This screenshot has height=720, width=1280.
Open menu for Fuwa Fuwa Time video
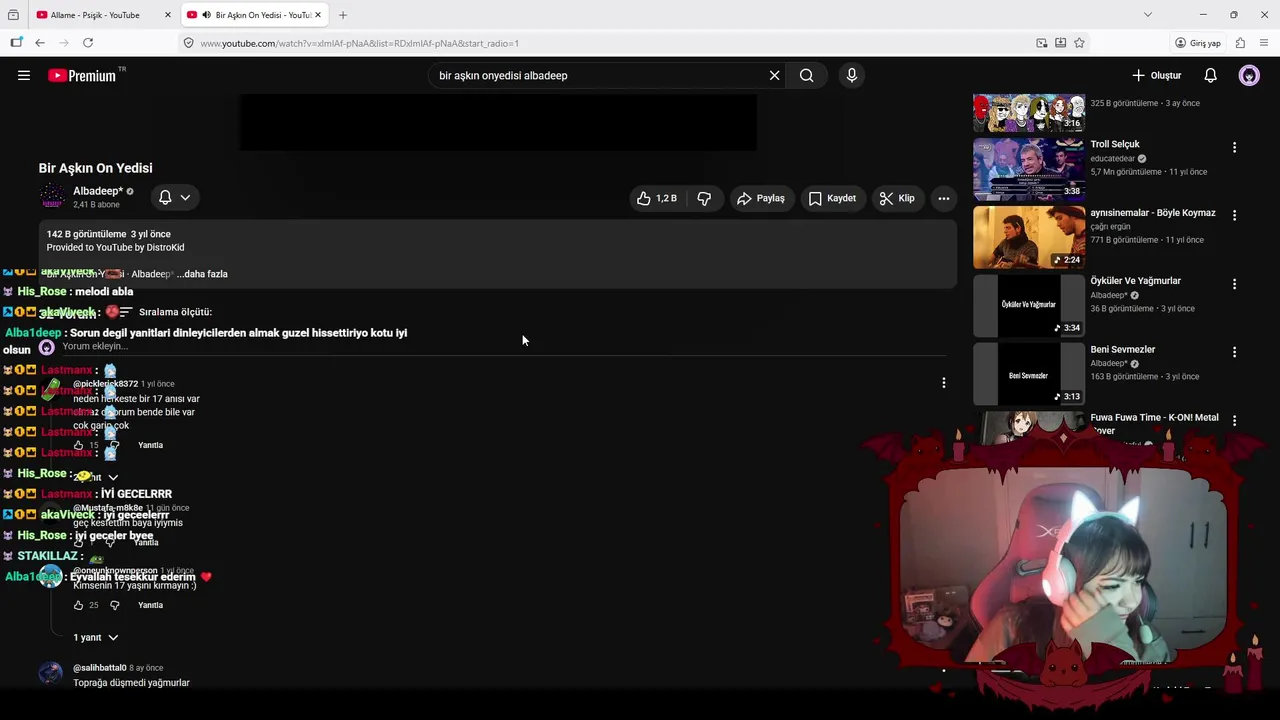[x=1234, y=421]
